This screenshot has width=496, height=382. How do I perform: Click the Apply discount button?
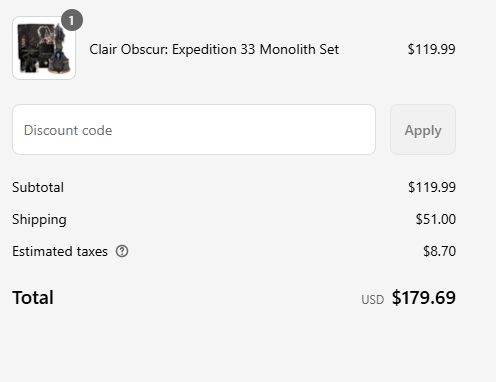point(423,130)
